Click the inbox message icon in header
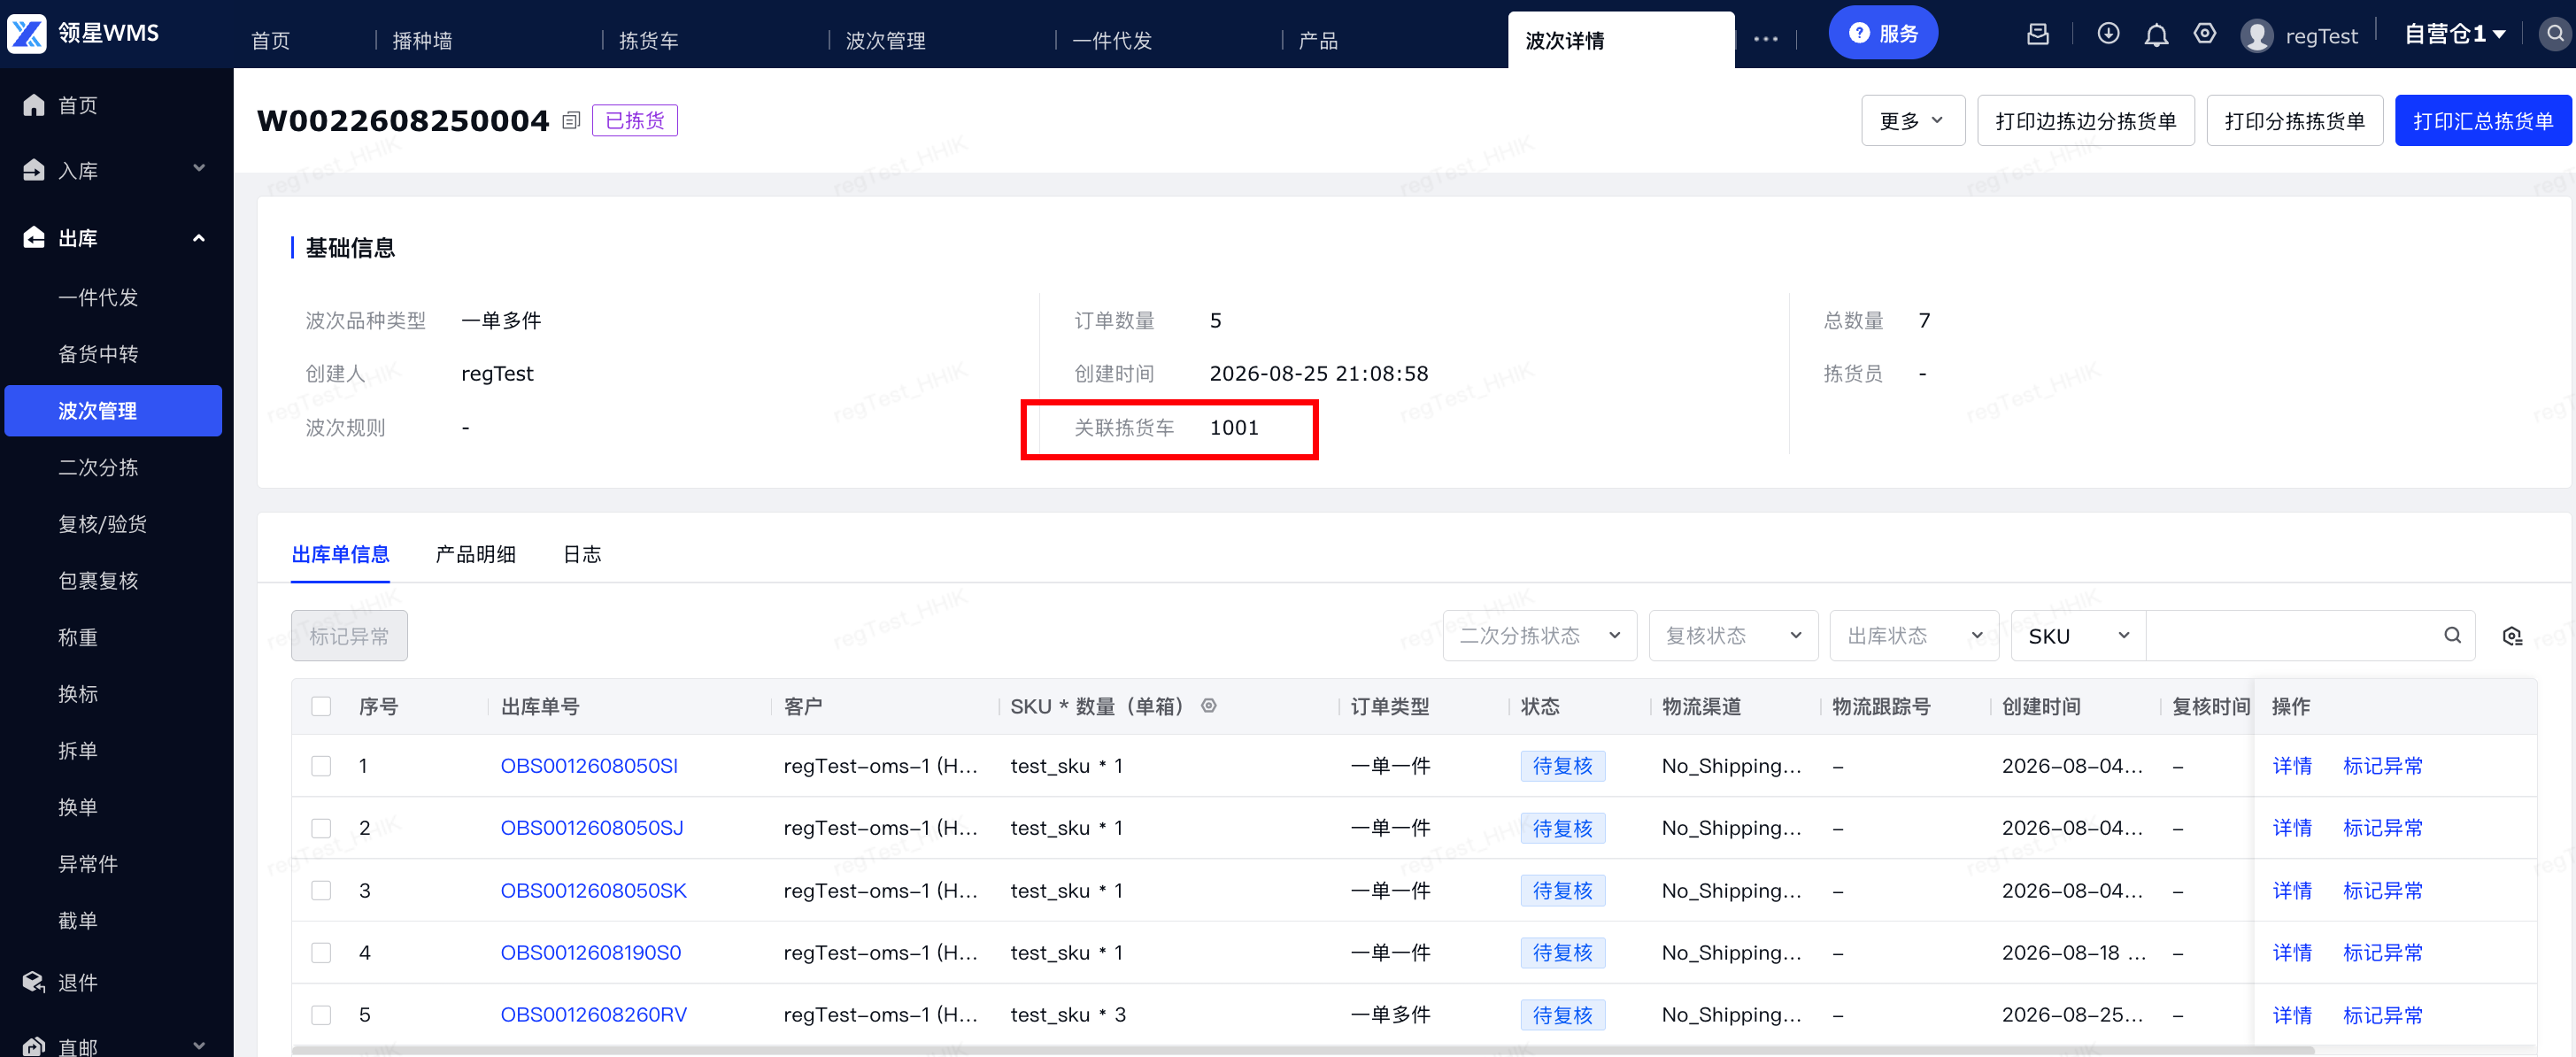Viewport: 2576px width, 1057px height. (x=2038, y=34)
